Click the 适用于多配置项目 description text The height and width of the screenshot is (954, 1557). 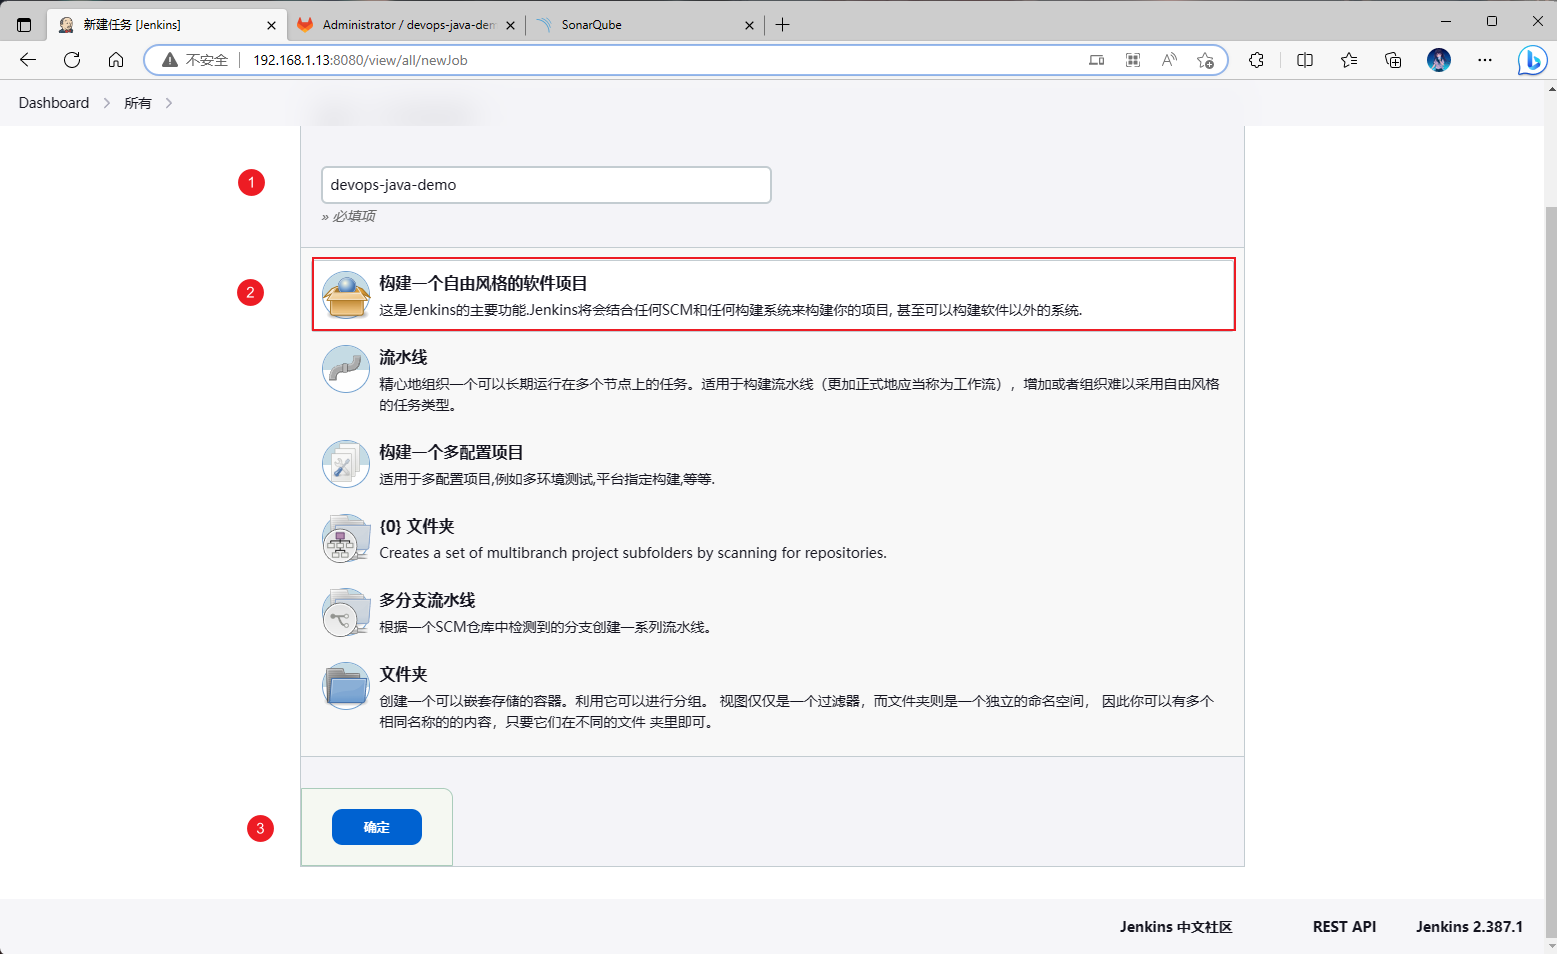pyautogui.click(x=547, y=479)
